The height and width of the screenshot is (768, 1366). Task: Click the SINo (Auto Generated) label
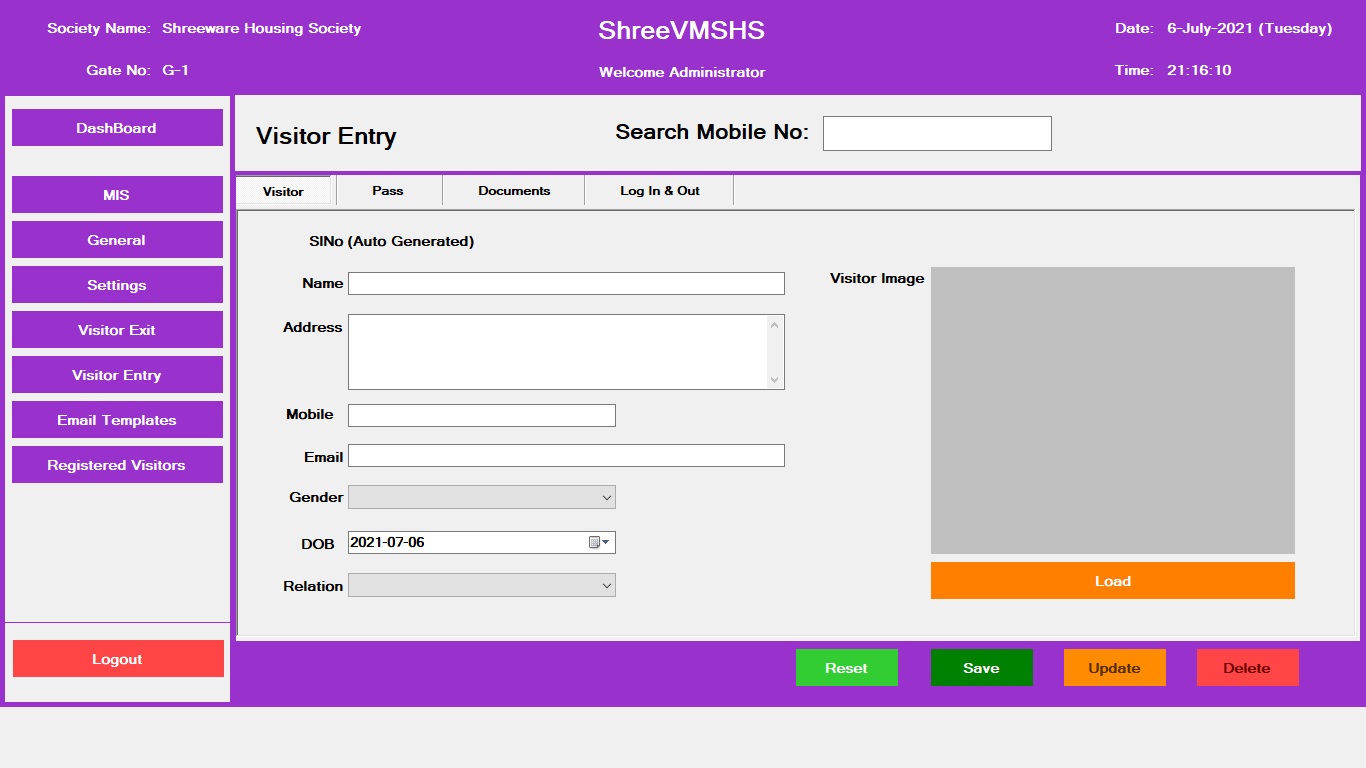(392, 241)
